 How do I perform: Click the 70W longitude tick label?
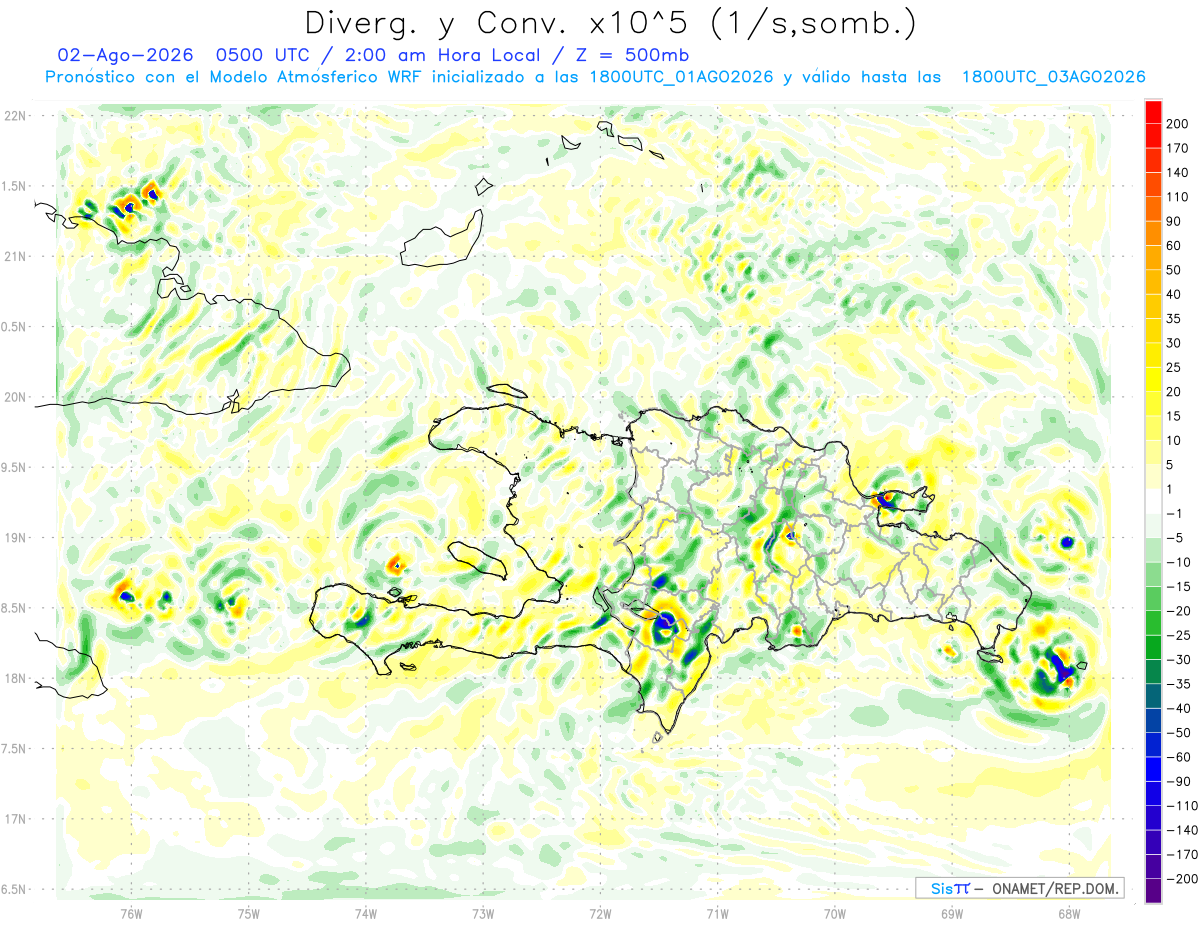tap(835, 915)
